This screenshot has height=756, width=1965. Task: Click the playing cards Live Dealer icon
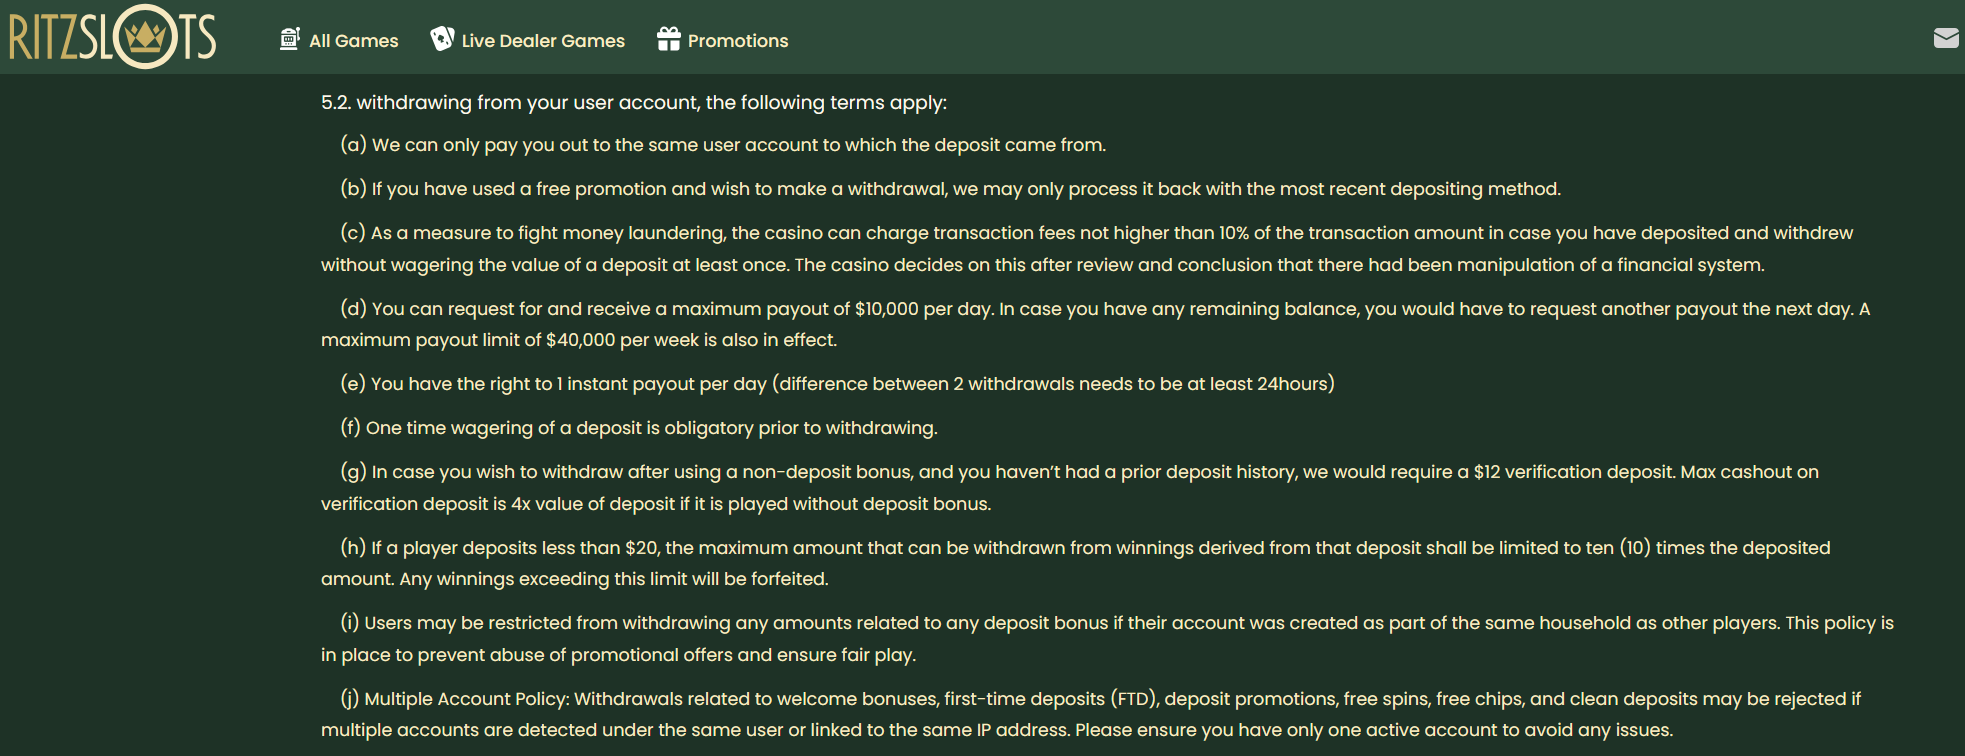tap(442, 39)
